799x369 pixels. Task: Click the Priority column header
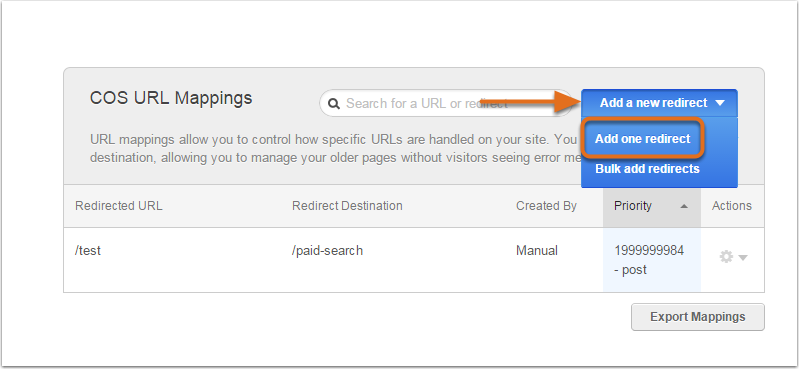pyautogui.click(x=652, y=206)
